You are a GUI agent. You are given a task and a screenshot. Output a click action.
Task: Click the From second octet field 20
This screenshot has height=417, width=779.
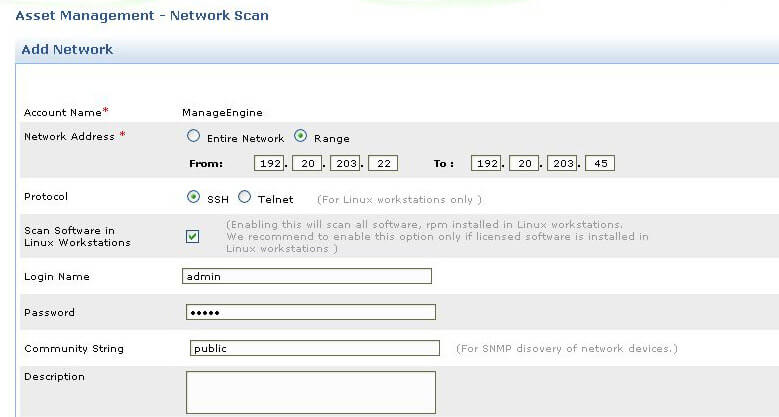tap(307, 163)
